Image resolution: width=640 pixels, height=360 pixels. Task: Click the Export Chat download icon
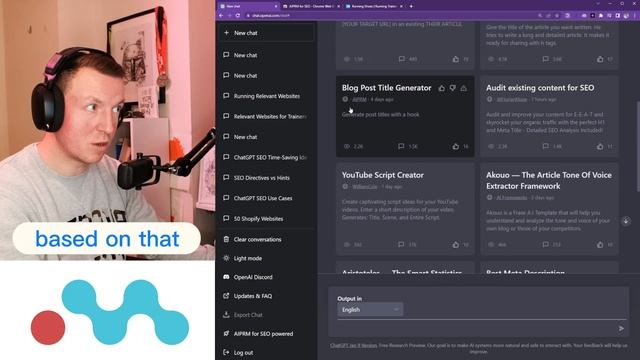tap(227, 315)
